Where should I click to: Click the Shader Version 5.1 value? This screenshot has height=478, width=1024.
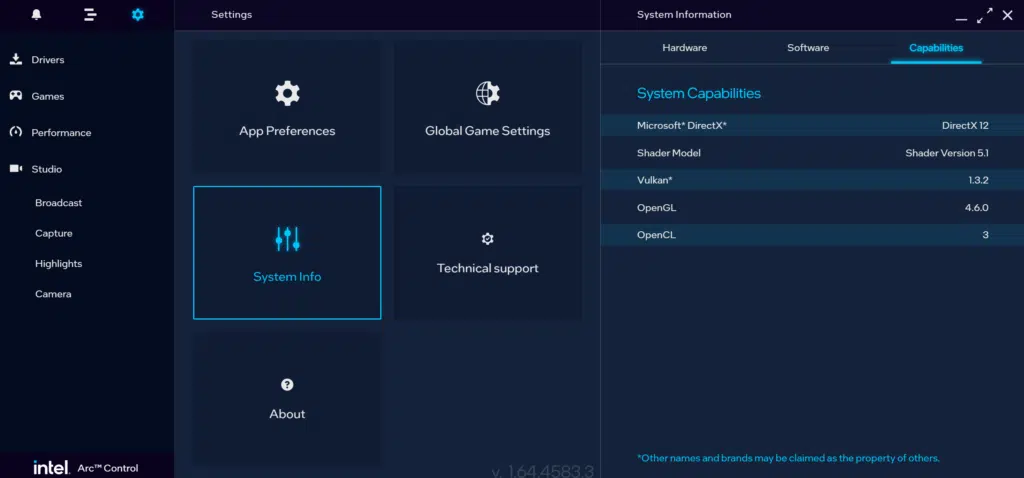947,153
